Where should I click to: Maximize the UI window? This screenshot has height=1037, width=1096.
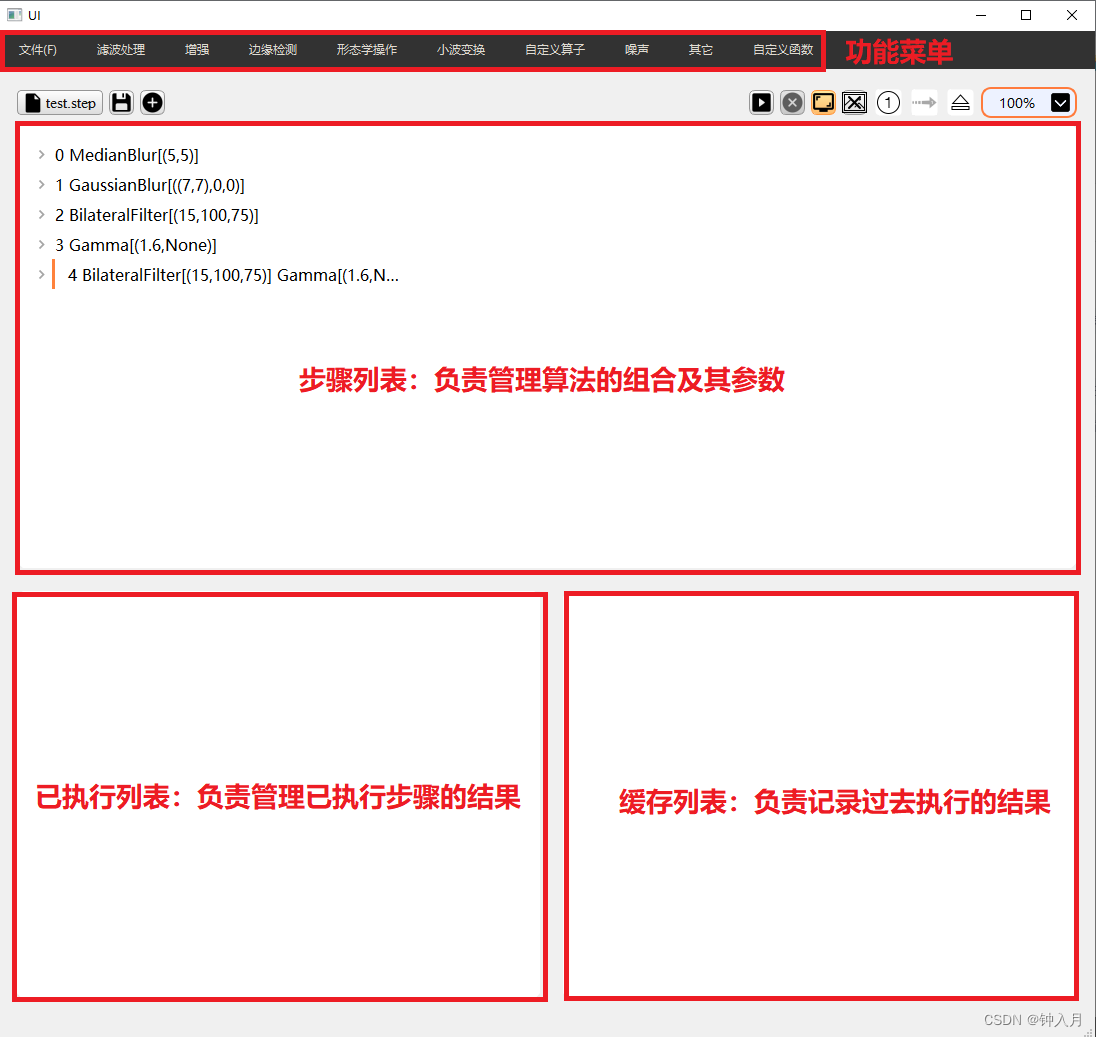[x=1026, y=15]
